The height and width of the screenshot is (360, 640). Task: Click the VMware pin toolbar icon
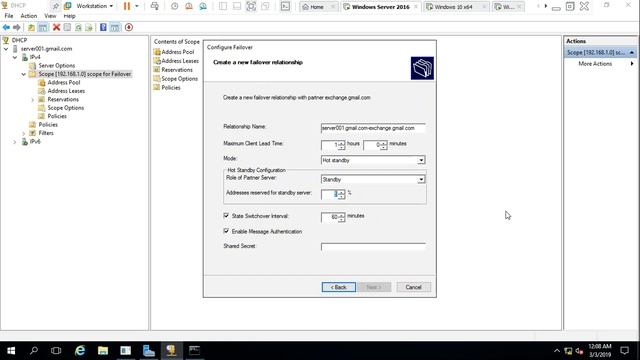pos(56,6)
